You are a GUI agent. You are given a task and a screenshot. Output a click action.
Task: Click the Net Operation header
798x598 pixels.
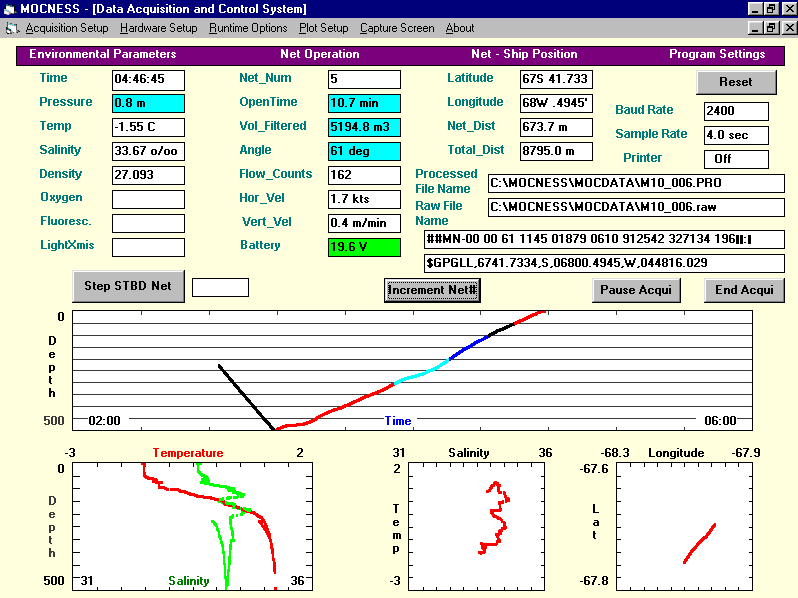pos(320,54)
